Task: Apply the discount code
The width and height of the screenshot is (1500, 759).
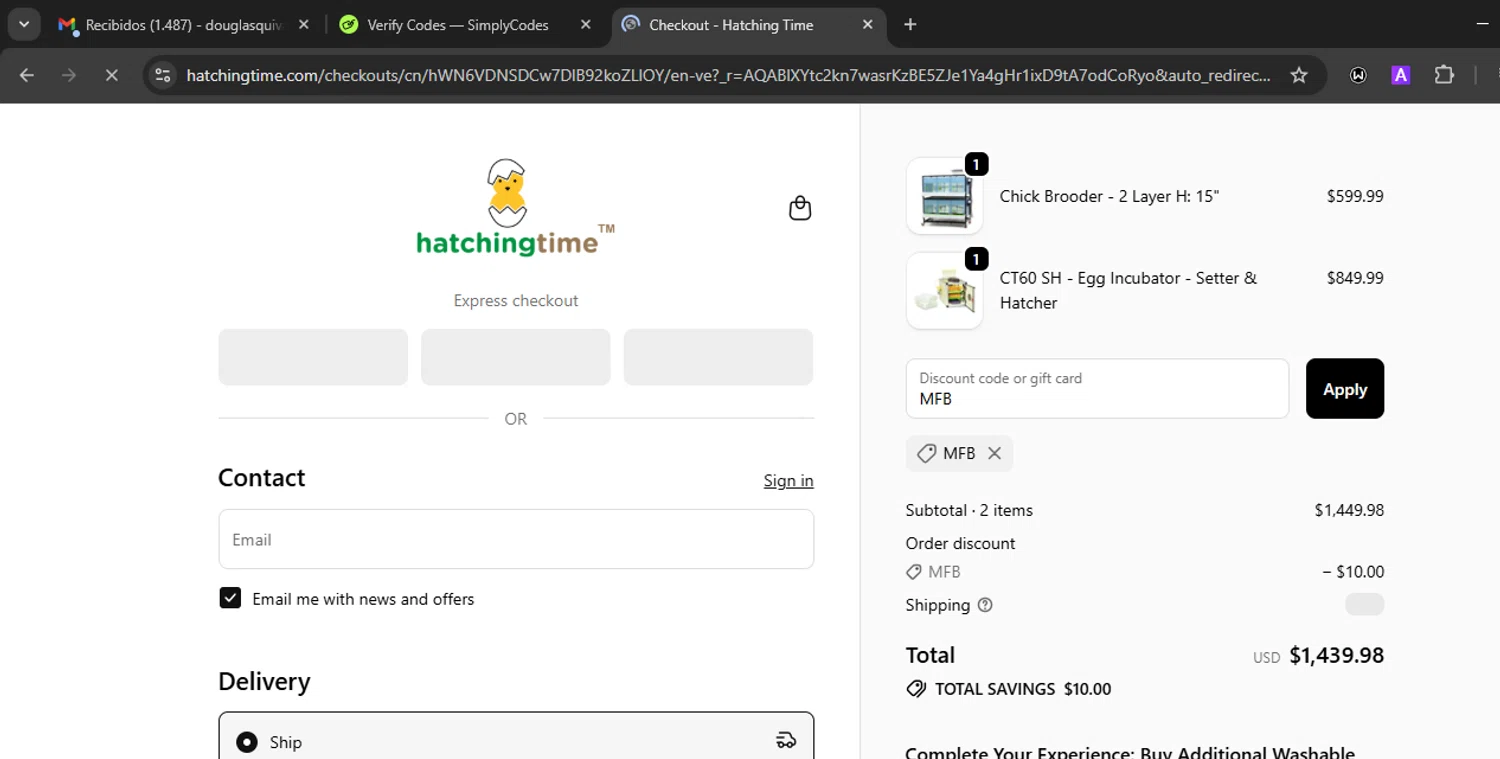Action: tap(1345, 388)
